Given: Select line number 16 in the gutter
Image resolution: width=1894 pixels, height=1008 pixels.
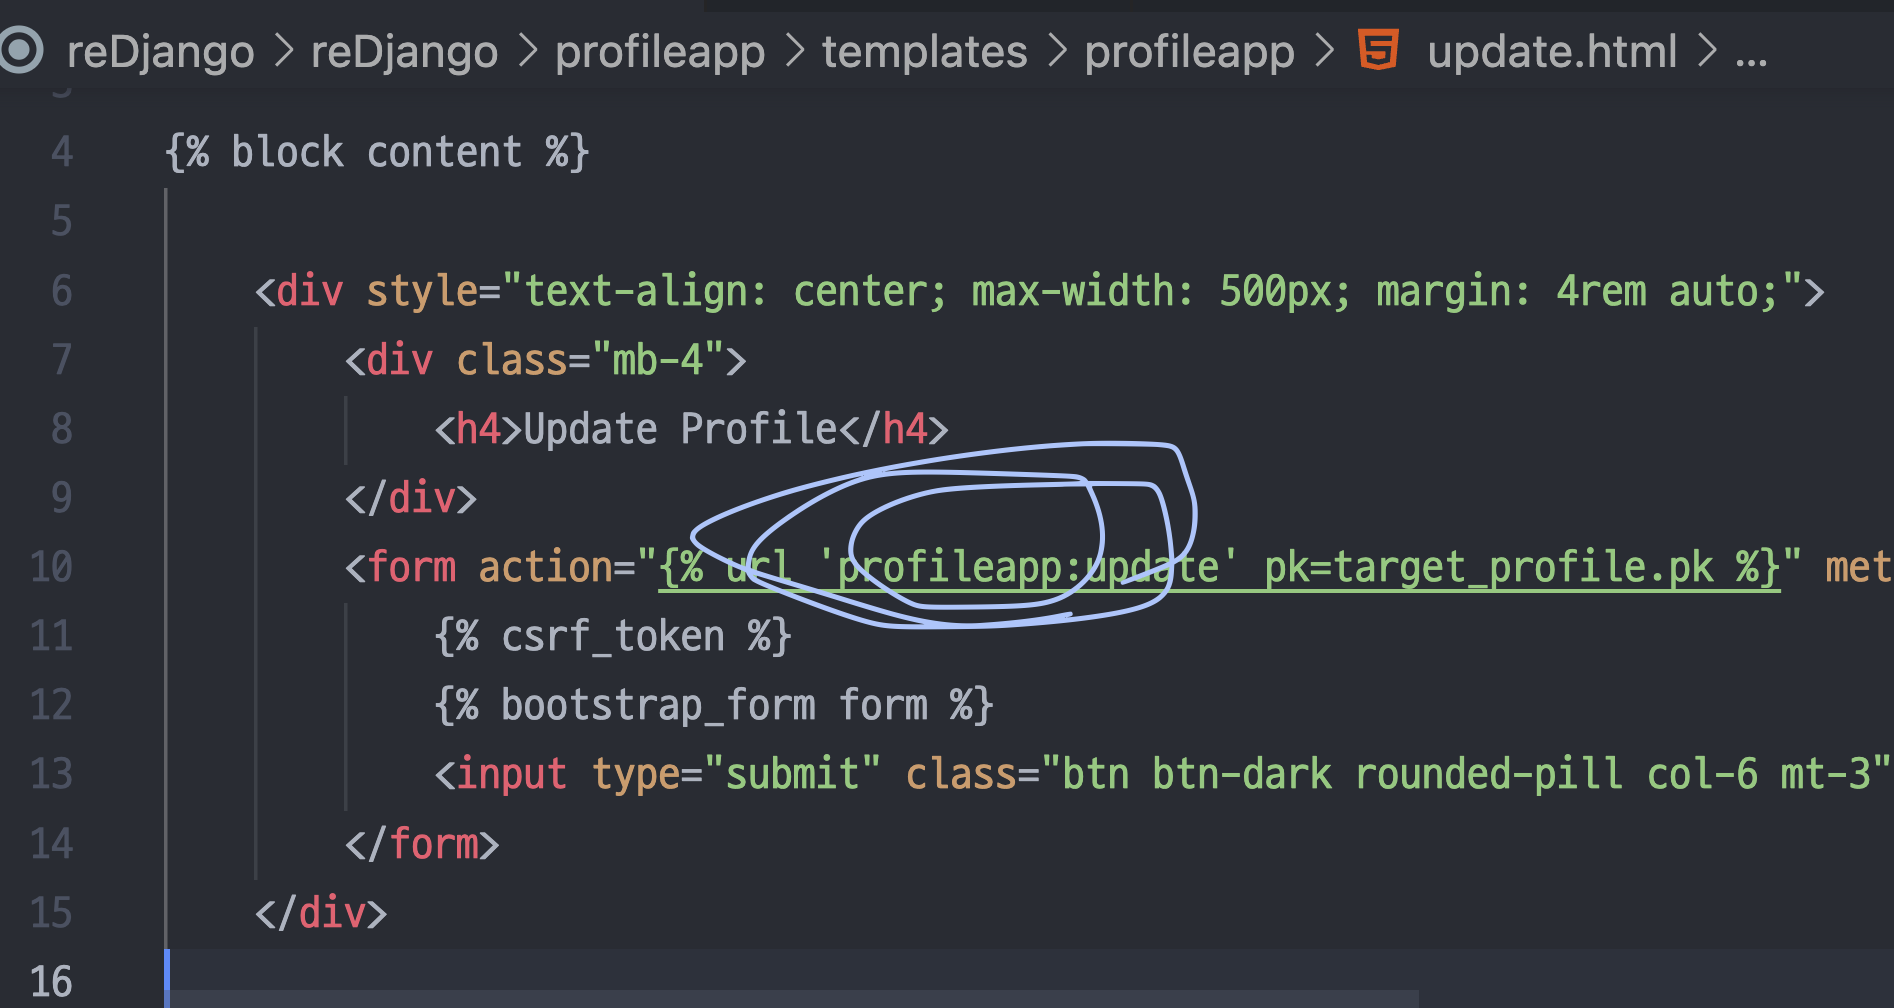Looking at the screenshot, I should 51,982.
